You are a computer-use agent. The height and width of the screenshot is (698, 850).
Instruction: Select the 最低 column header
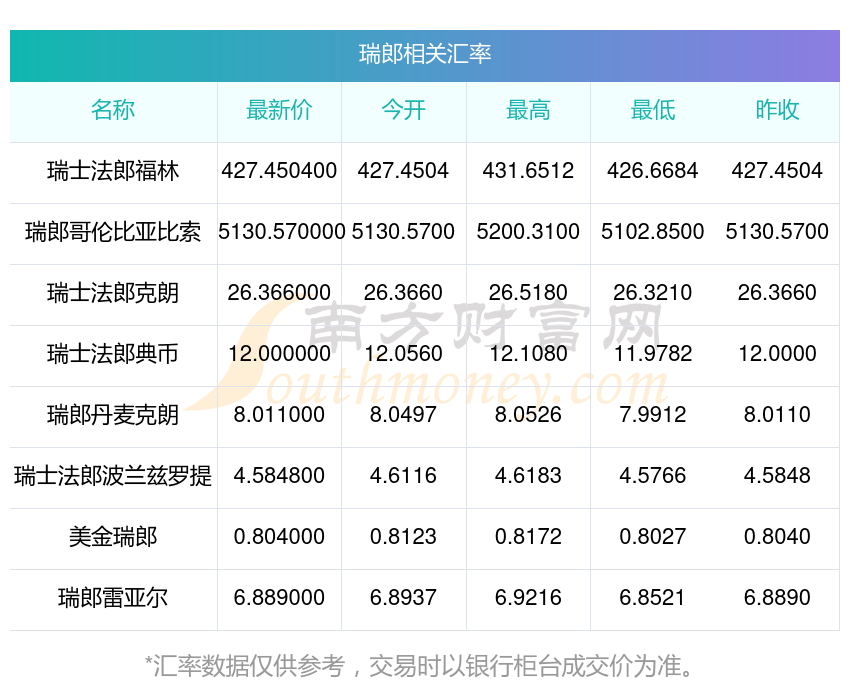coord(653,110)
